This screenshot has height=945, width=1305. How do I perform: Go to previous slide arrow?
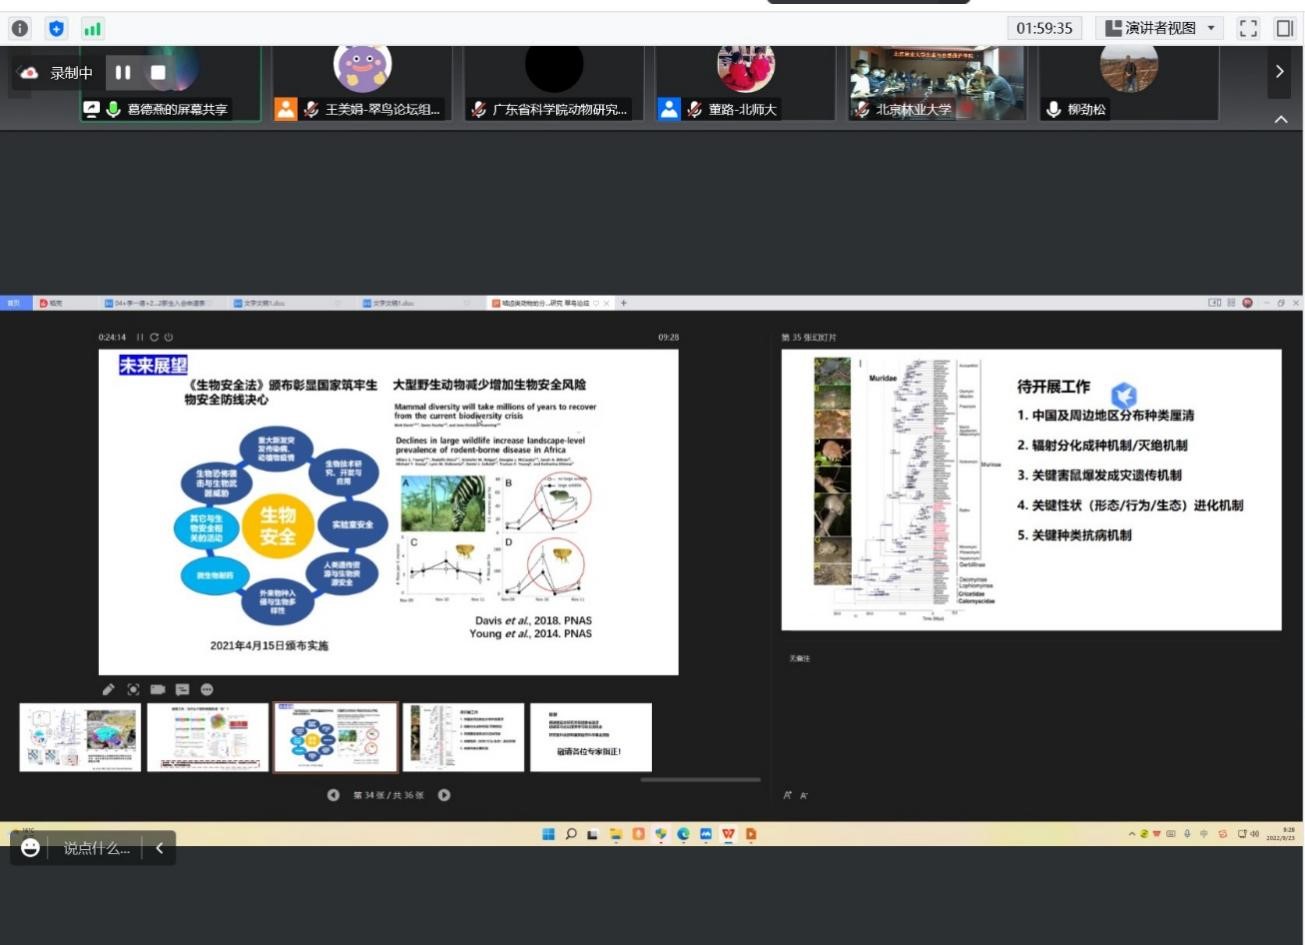tap(333, 795)
